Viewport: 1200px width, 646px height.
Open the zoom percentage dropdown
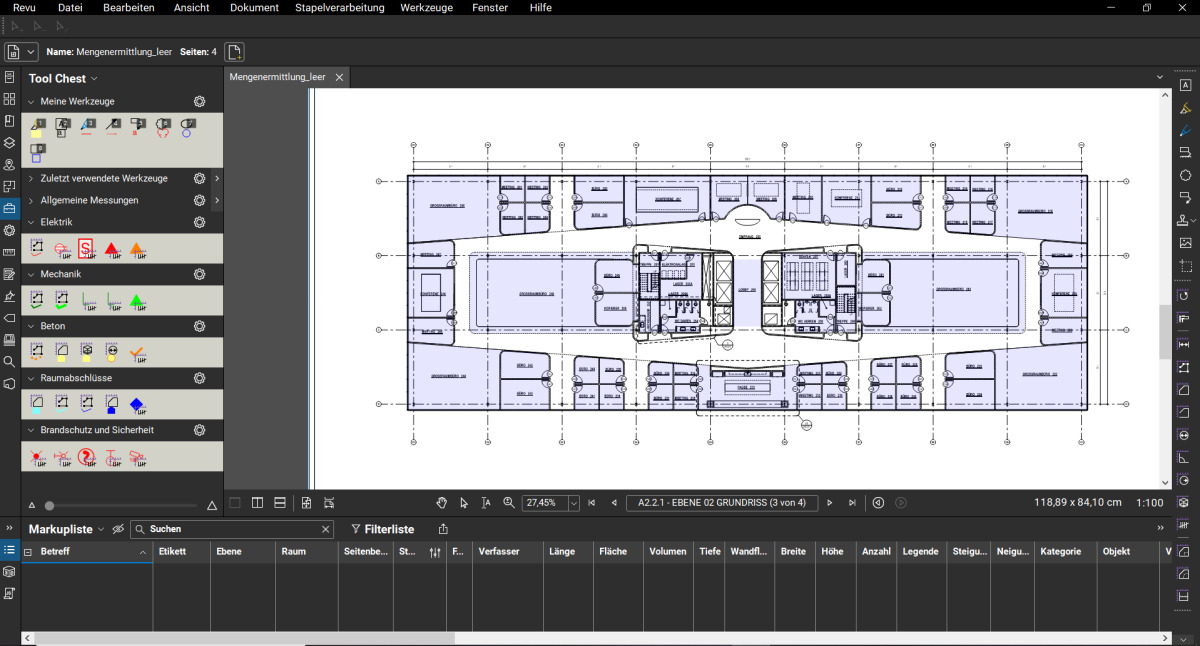click(573, 503)
